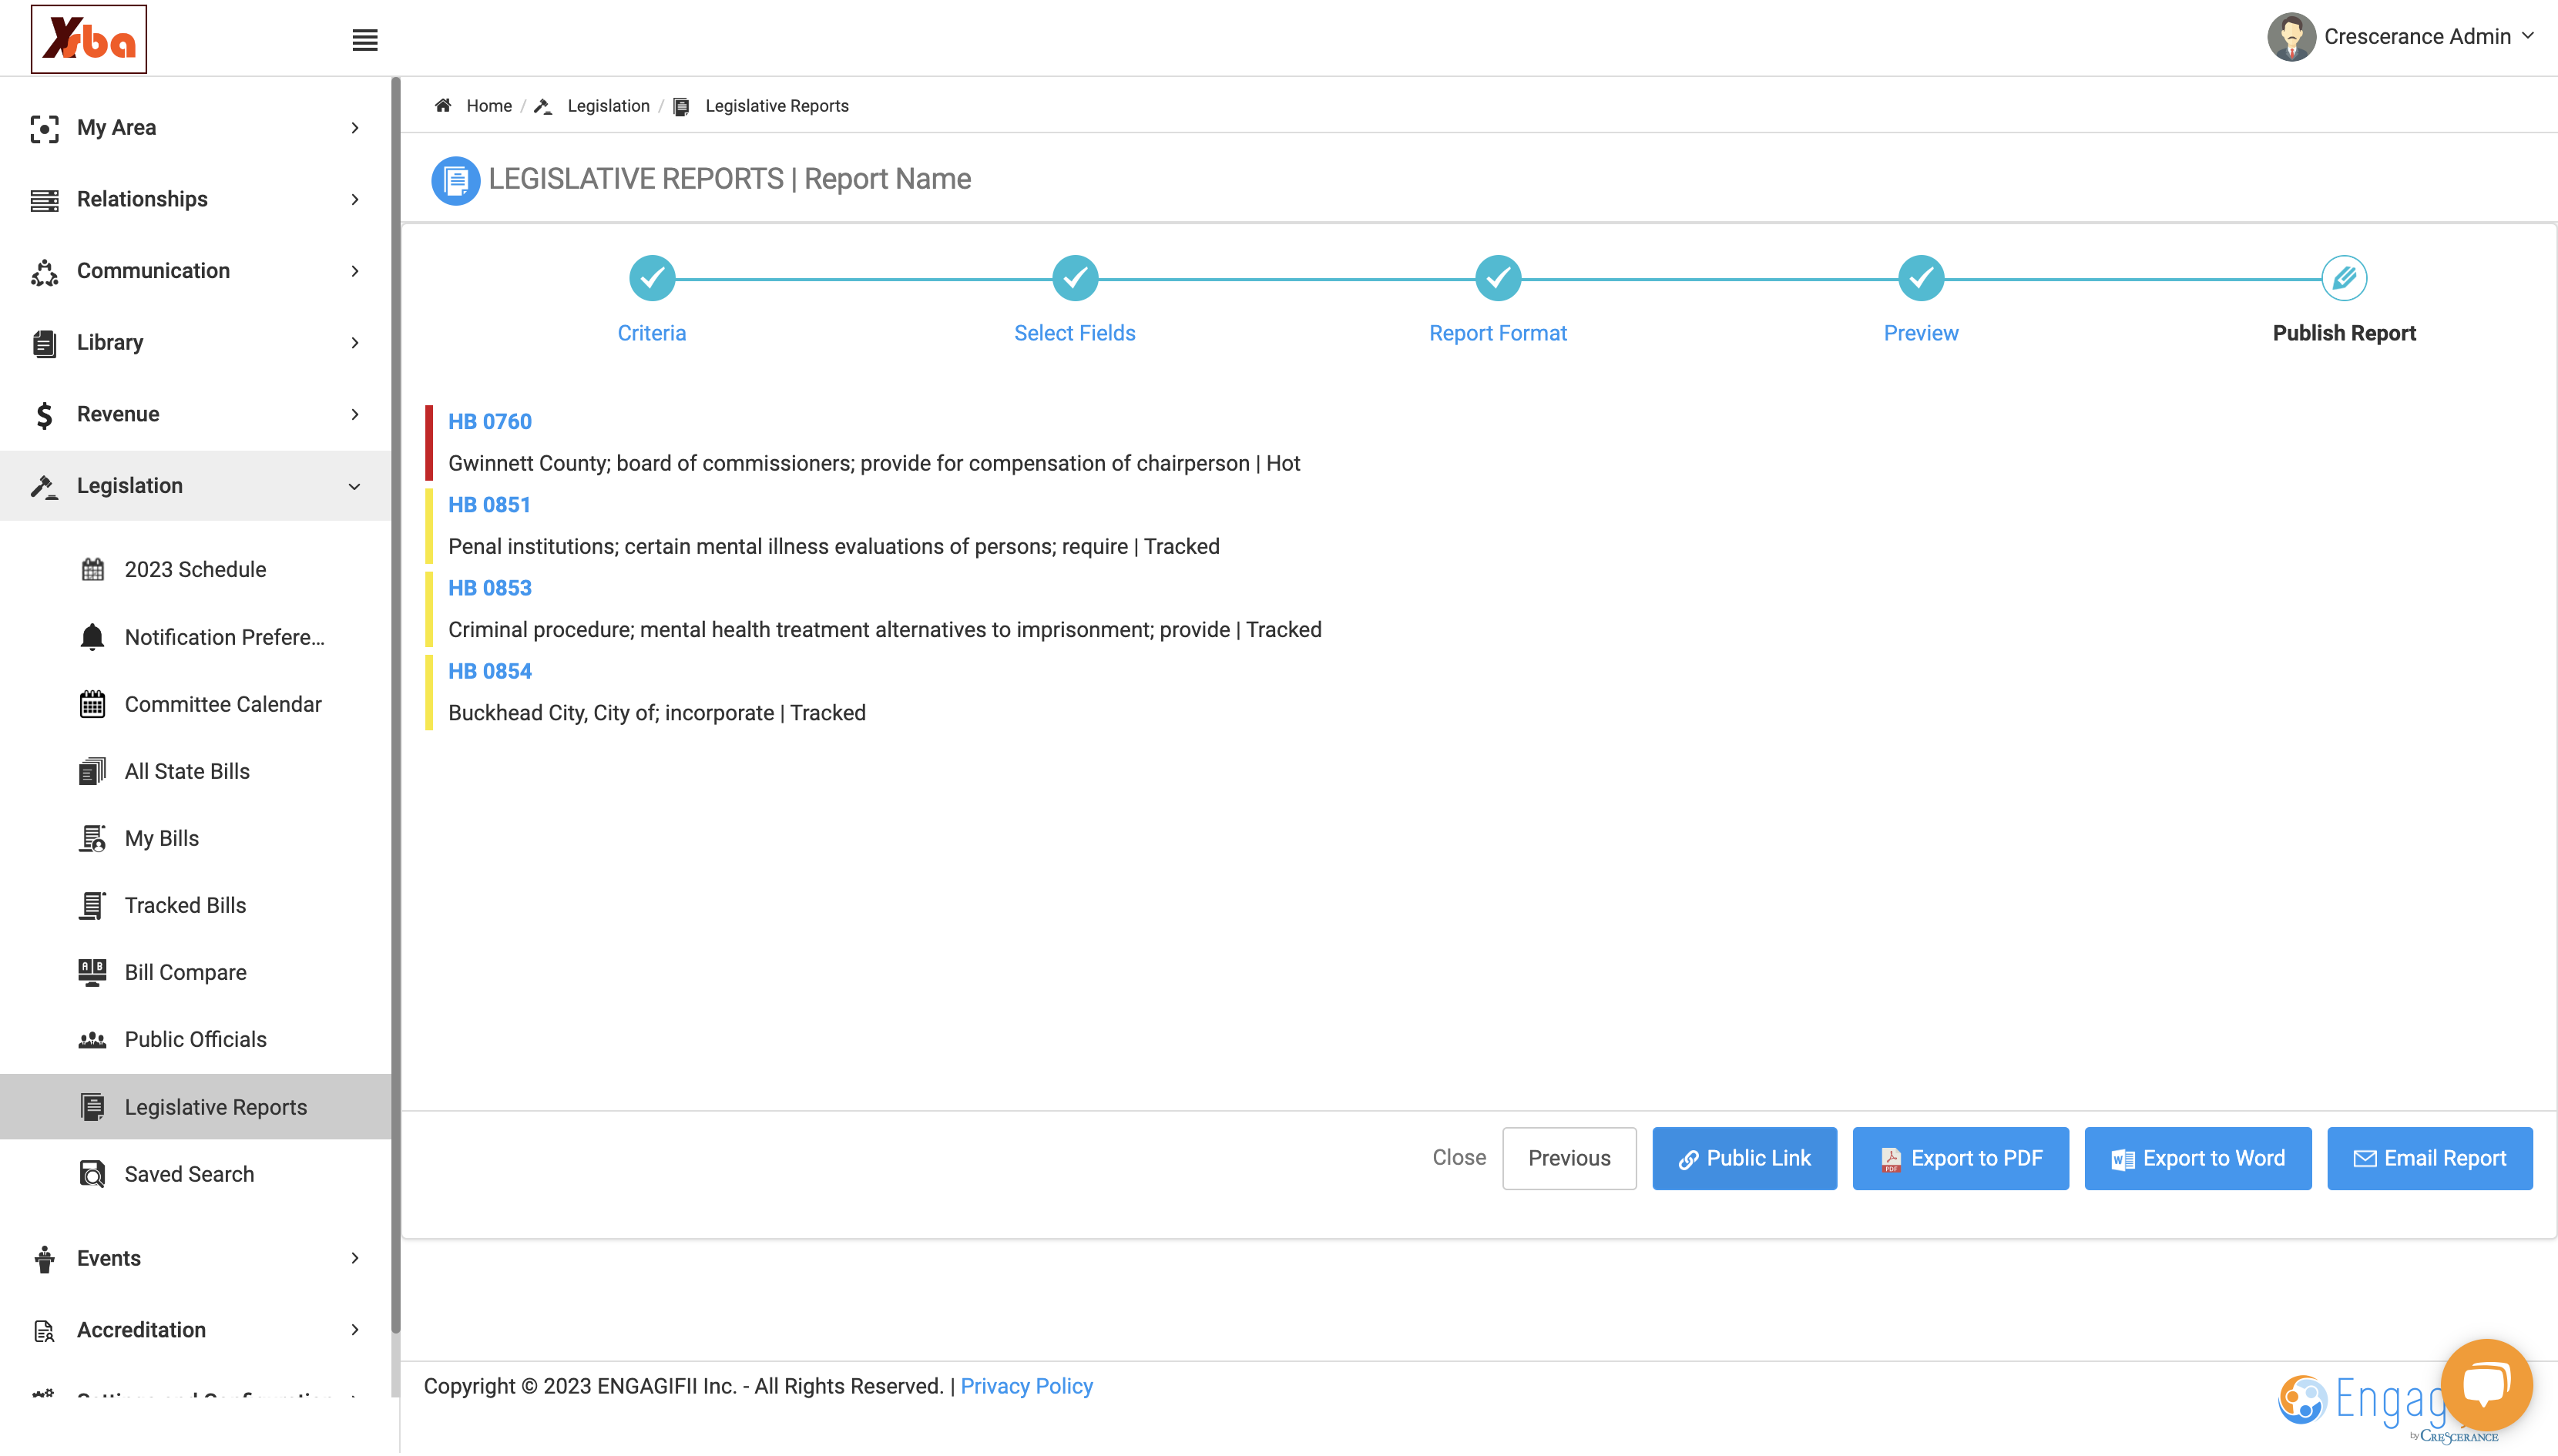Click the Previous button
The image size is (2558, 1456).
point(1569,1158)
